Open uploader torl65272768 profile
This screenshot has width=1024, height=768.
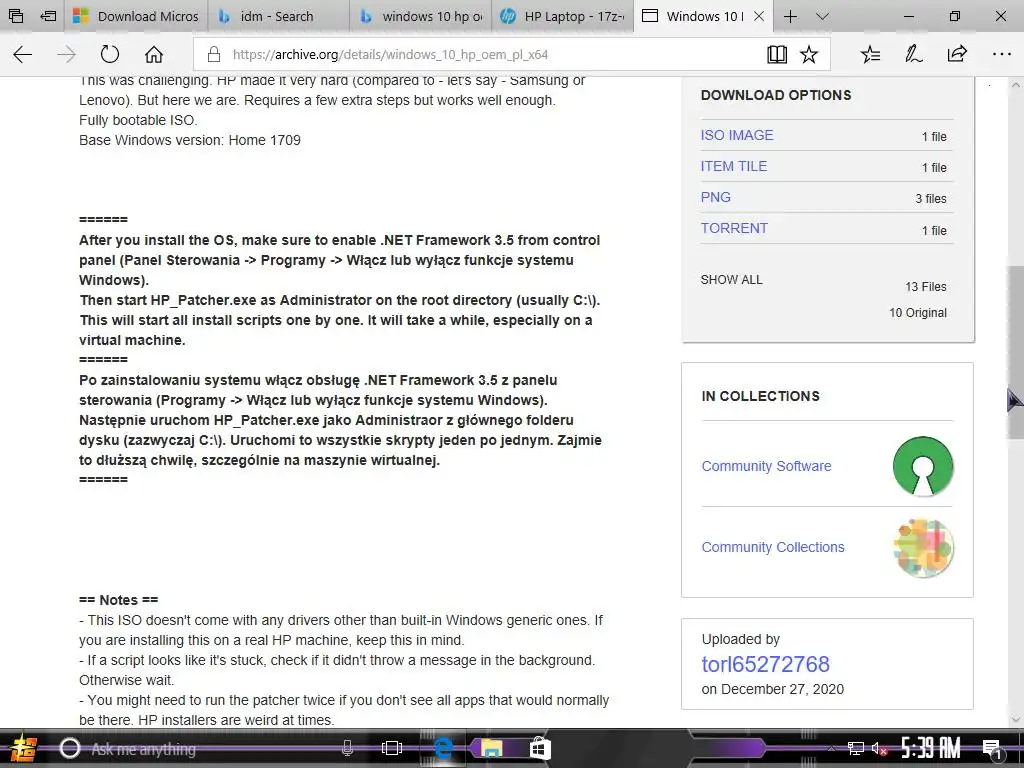[765, 664]
